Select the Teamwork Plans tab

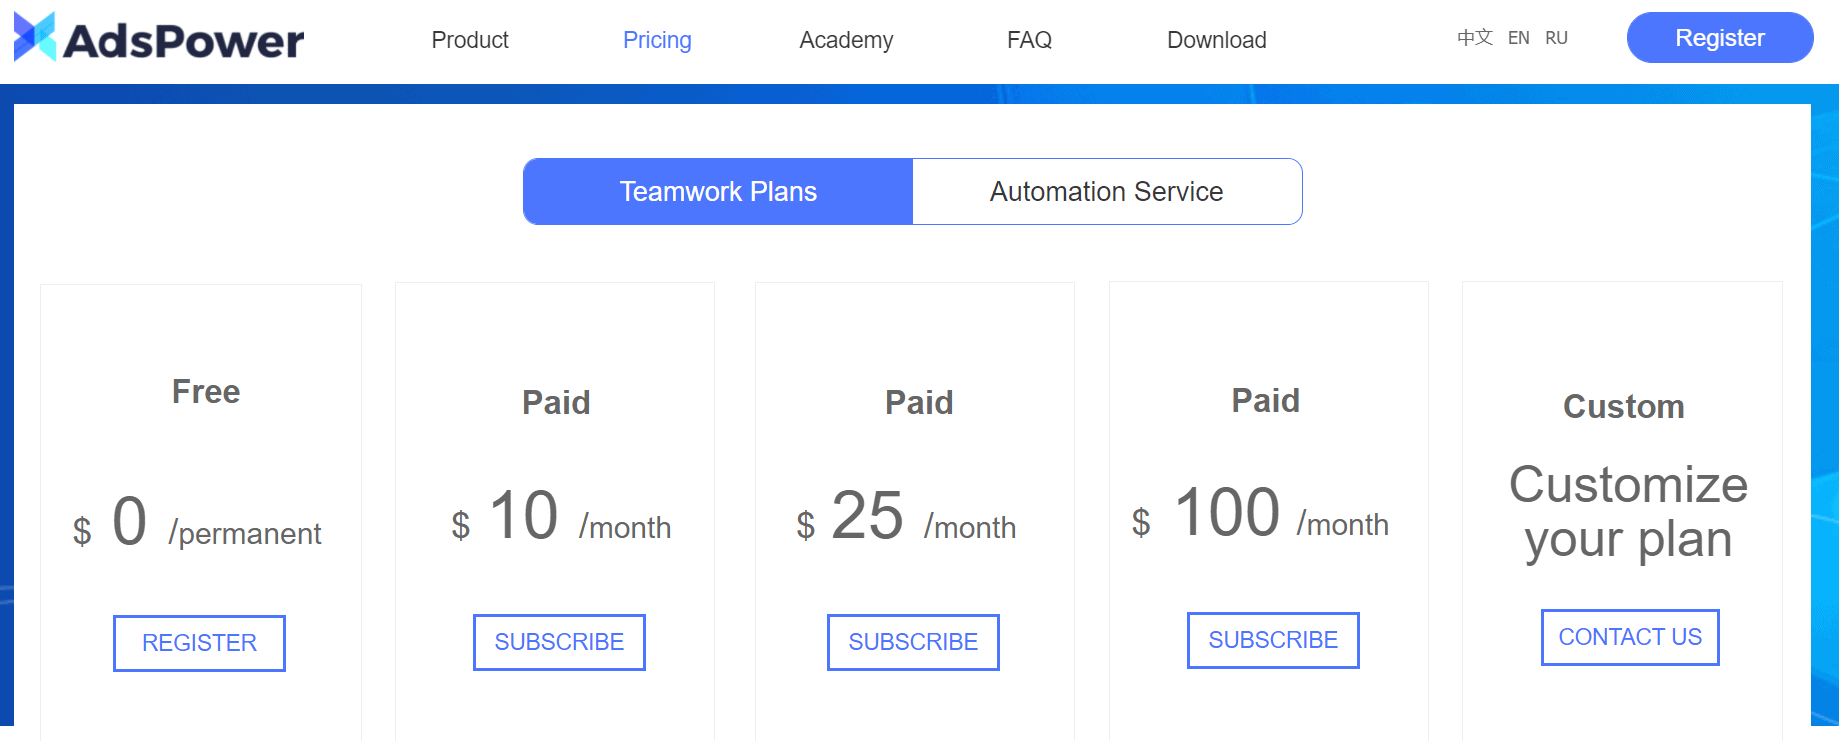(718, 191)
